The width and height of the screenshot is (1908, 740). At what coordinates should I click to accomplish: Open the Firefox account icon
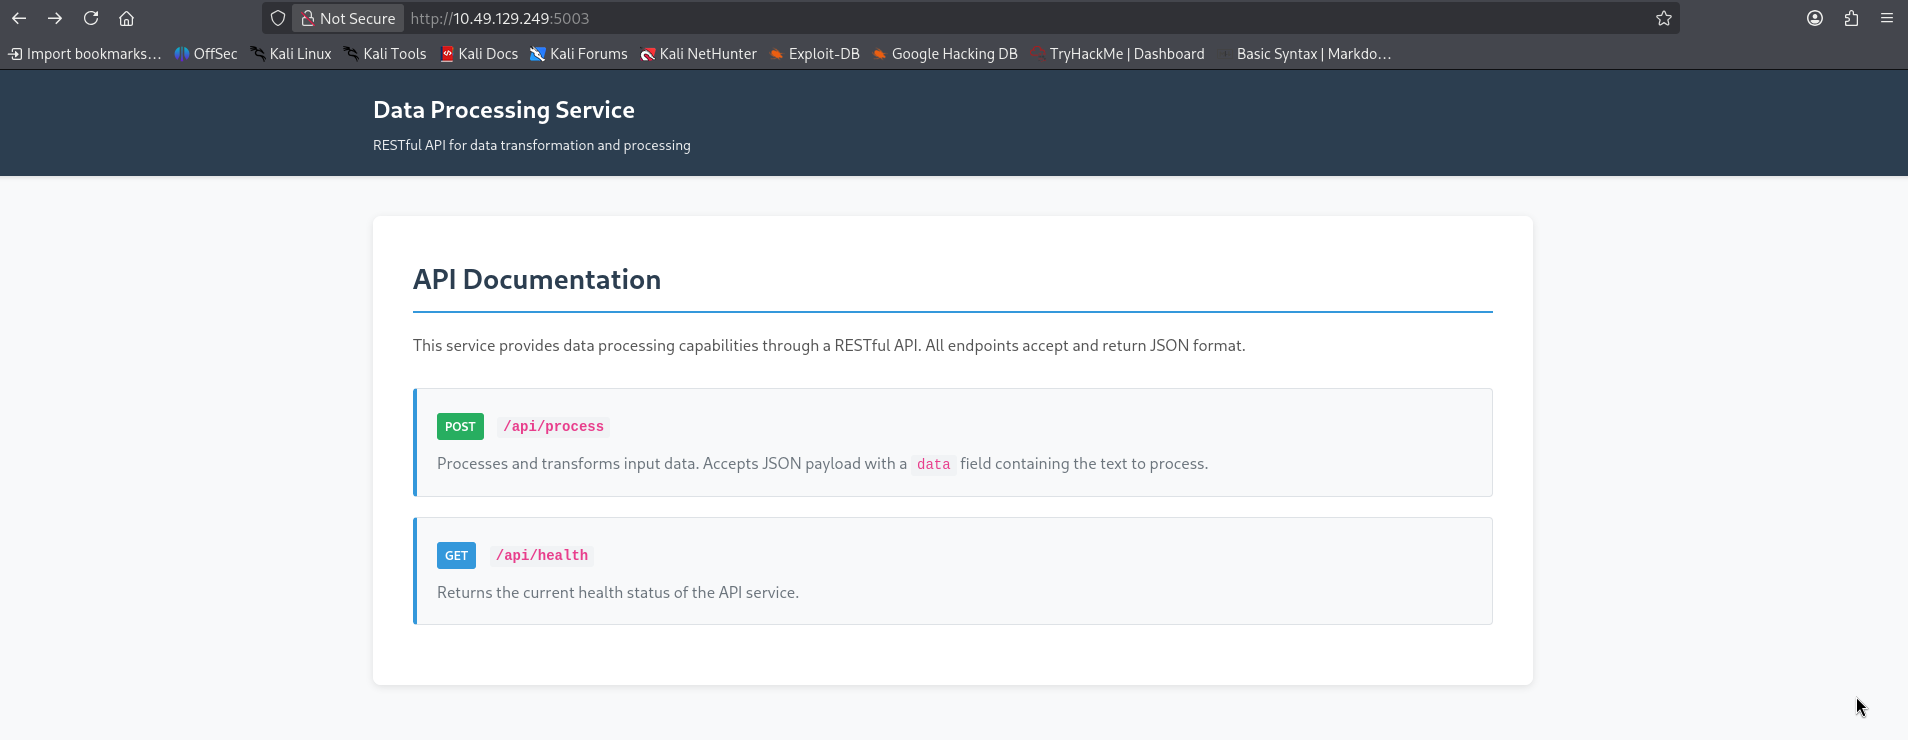[1814, 18]
